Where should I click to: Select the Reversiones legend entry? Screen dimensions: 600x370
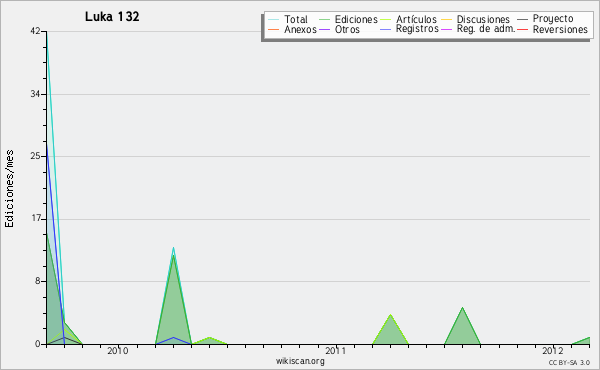(x=560, y=29)
